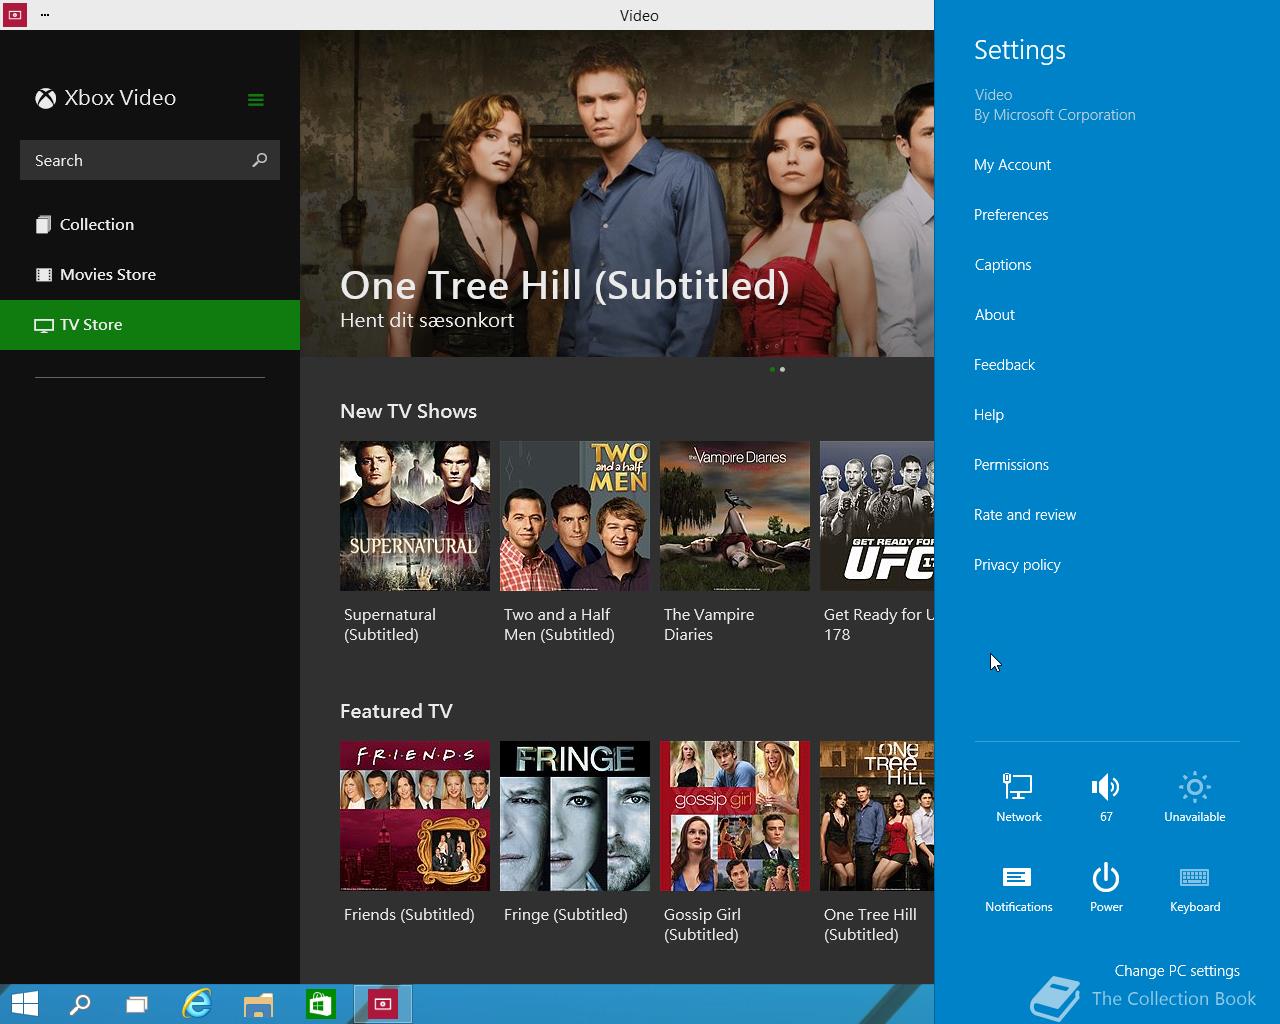Open The Vampire Diaries poster

tap(735, 516)
